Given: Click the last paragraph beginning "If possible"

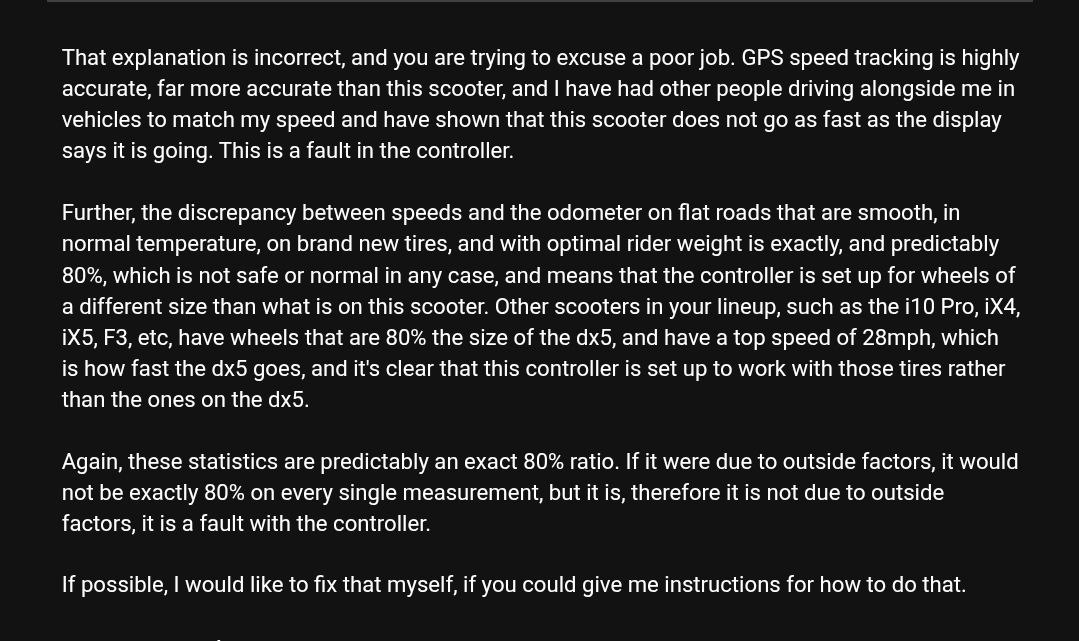Looking at the screenshot, I should click(513, 585).
